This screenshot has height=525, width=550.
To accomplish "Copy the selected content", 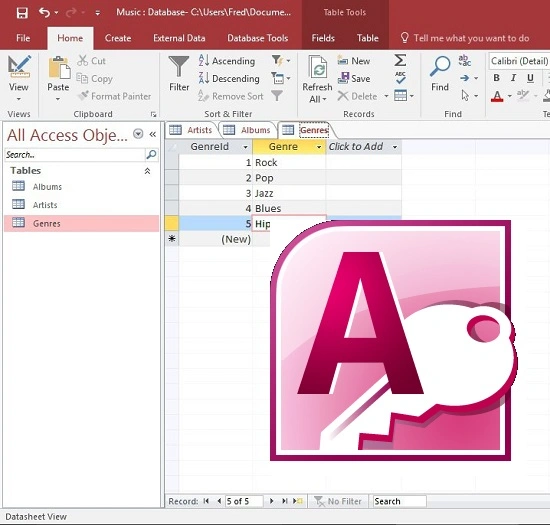I will pyautogui.click(x=95, y=79).
